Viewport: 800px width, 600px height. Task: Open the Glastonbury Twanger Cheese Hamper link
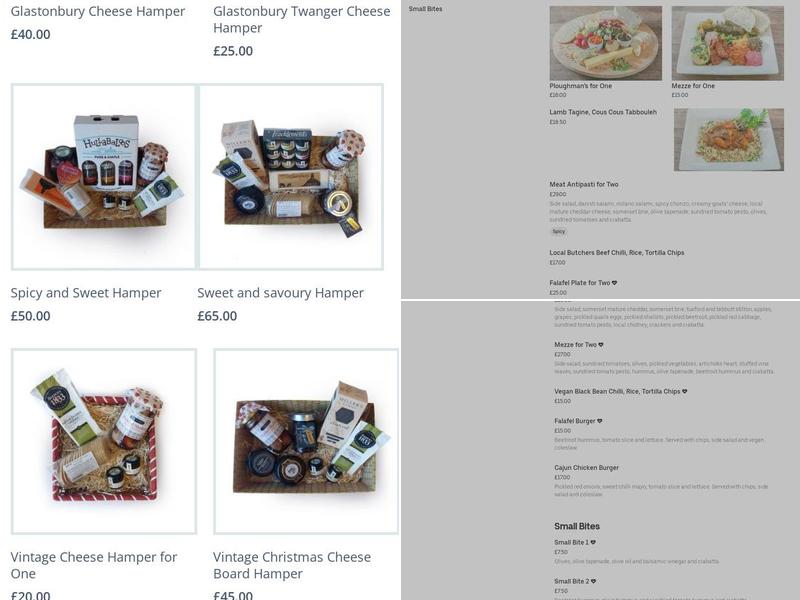pyautogui.click(x=302, y=19)
